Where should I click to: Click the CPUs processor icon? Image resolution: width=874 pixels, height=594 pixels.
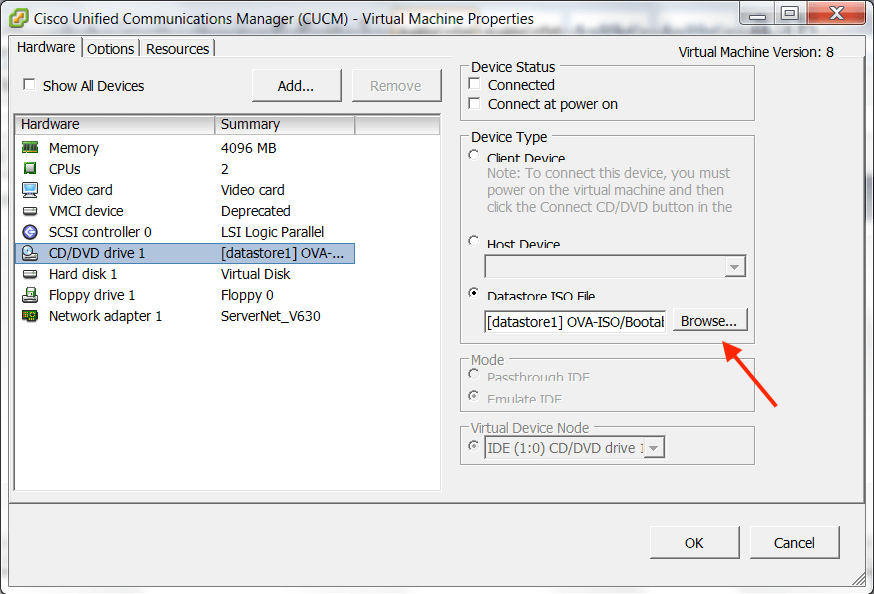30,168
